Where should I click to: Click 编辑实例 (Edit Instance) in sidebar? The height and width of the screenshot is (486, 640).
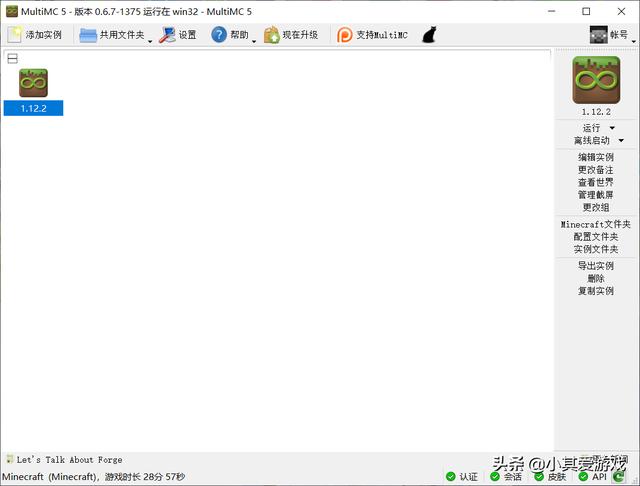pos(596,157)
